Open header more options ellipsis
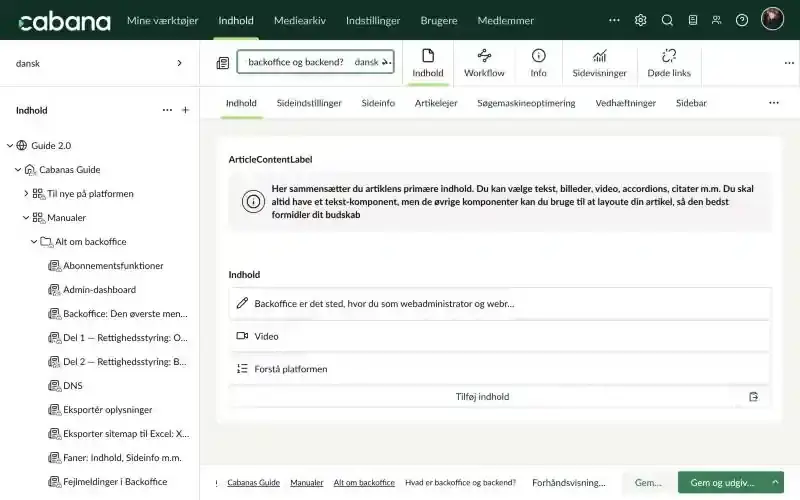Screen dimensions: 800x500 [x=614, y=20]
